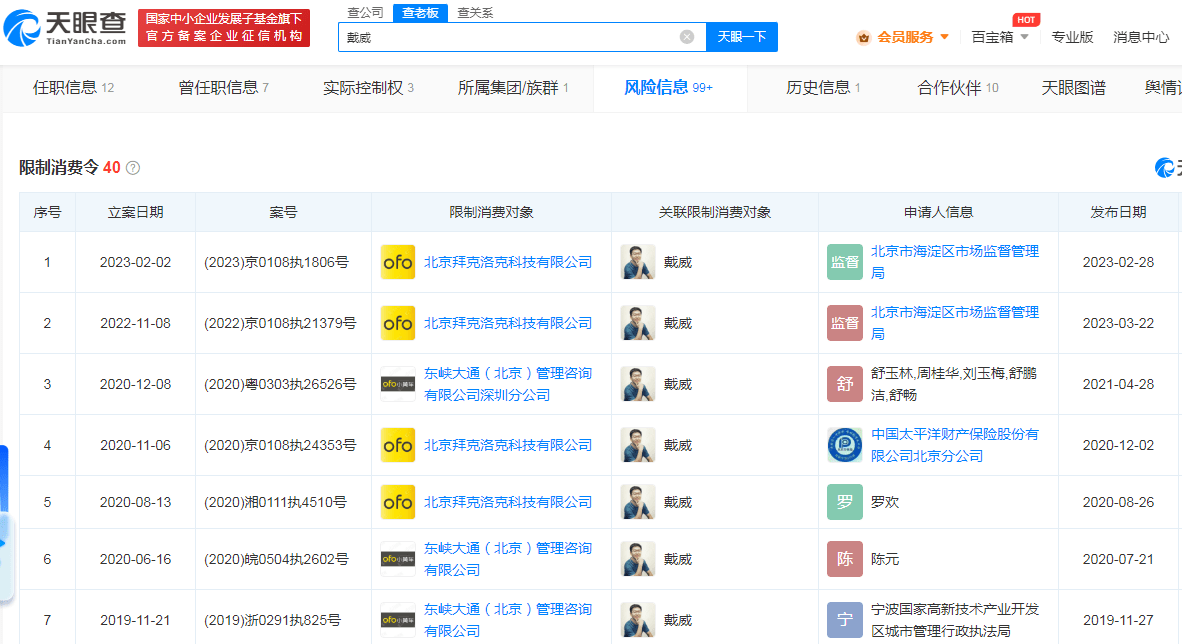This screenshot has width=1182, height=644.
Task: Click the ofo小黄车 logo in row 3
Action: tap(397, 385)
